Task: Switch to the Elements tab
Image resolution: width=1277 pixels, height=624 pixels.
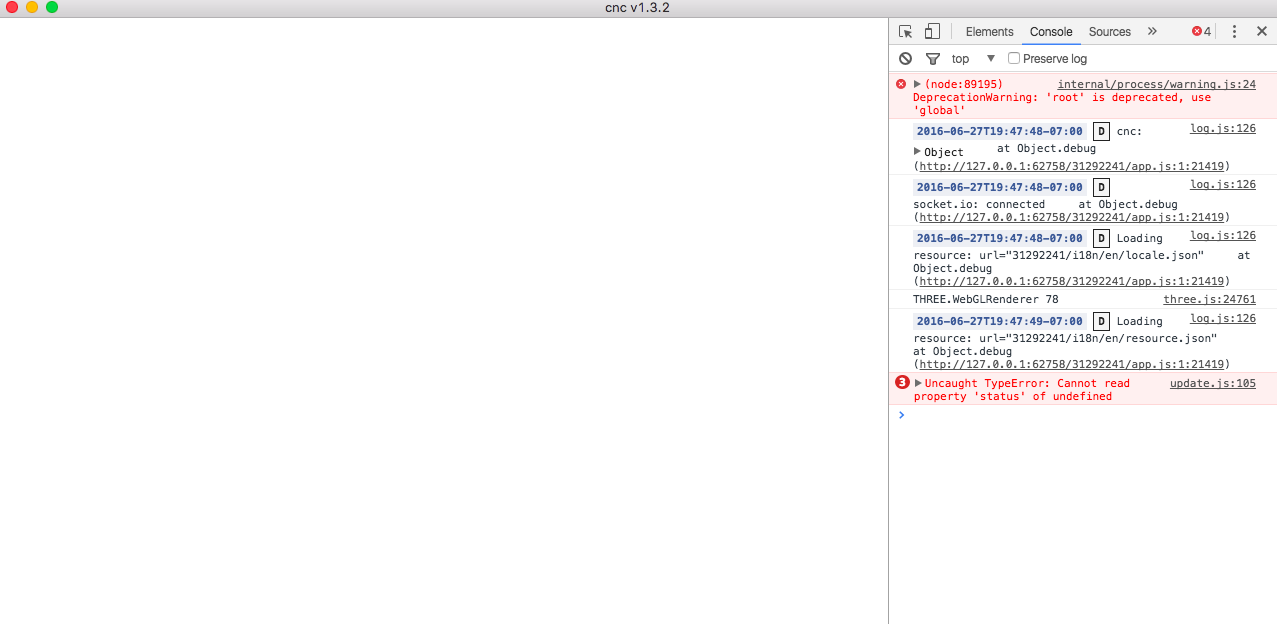Action: tap(989, 32)
